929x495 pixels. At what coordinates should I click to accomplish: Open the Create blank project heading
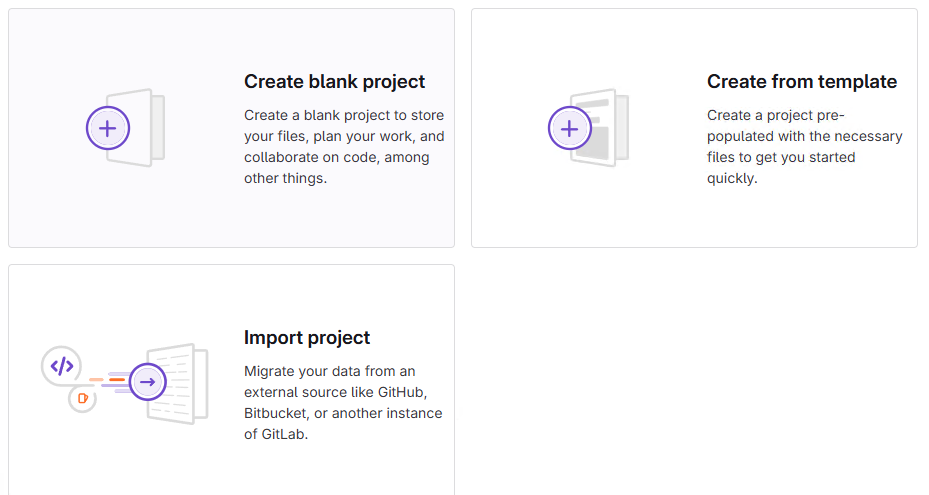click(x=334, y=82)
